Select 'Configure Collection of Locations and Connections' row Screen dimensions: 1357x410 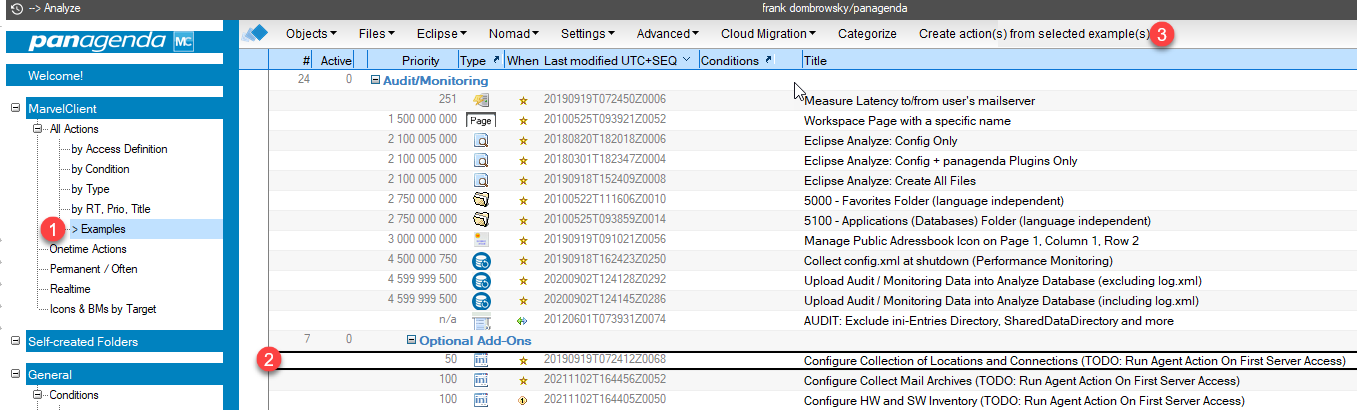(x=812, y=361)
